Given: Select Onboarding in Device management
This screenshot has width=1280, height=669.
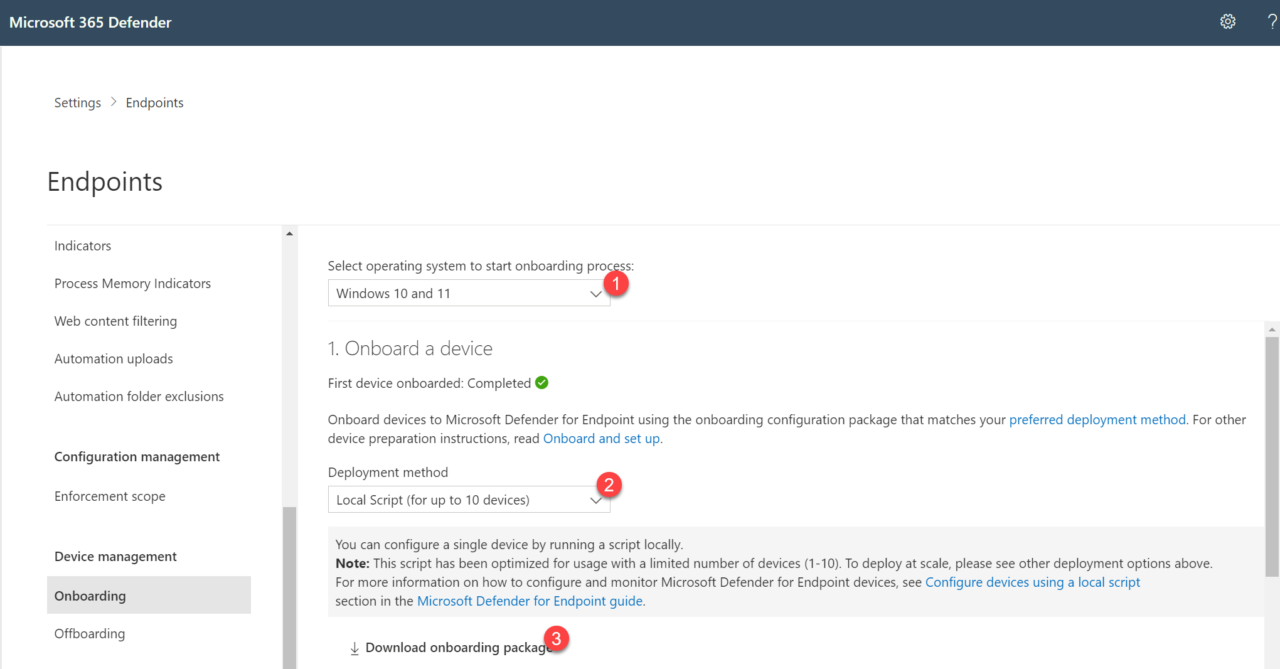Looking at the screenshot, I should pyautogui.click(x=149, y=595).
